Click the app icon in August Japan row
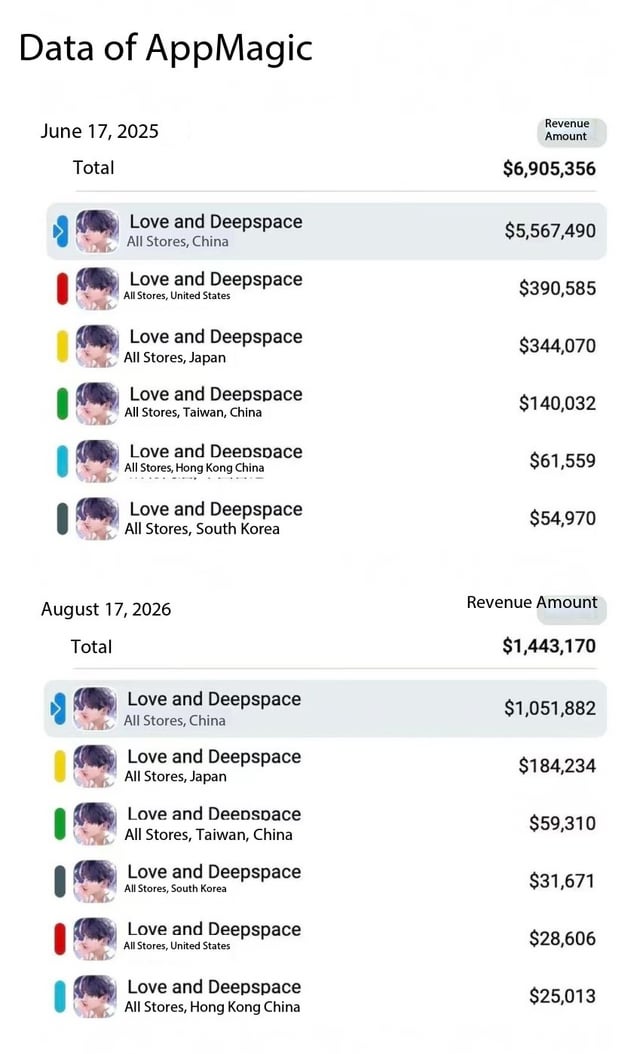Screen dimensions: 640x1054 [95, 766]
